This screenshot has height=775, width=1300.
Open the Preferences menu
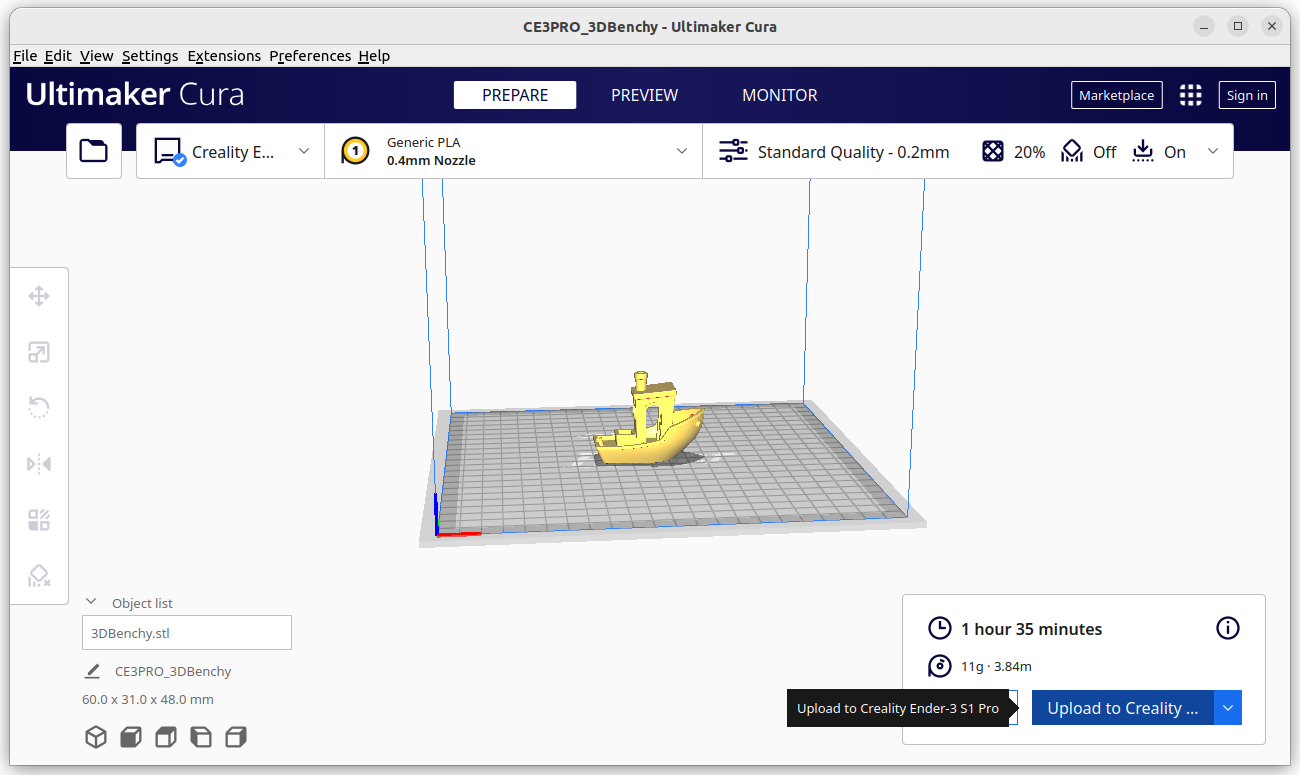point(310,56)
